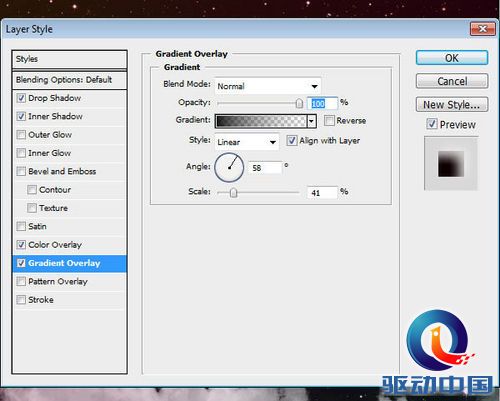Open the Blend Mode dropdown

click(x=268, y=86)
